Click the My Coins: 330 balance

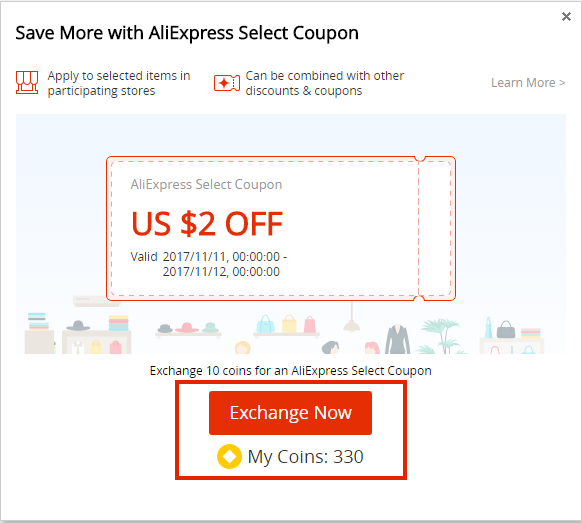pyautogui.click(x=305, y=457)
